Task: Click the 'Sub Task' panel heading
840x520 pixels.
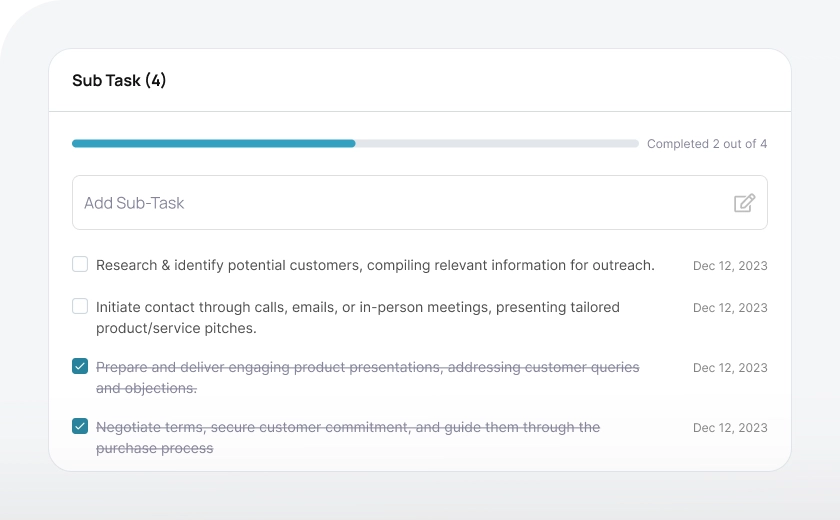Action: click(106, 81)
